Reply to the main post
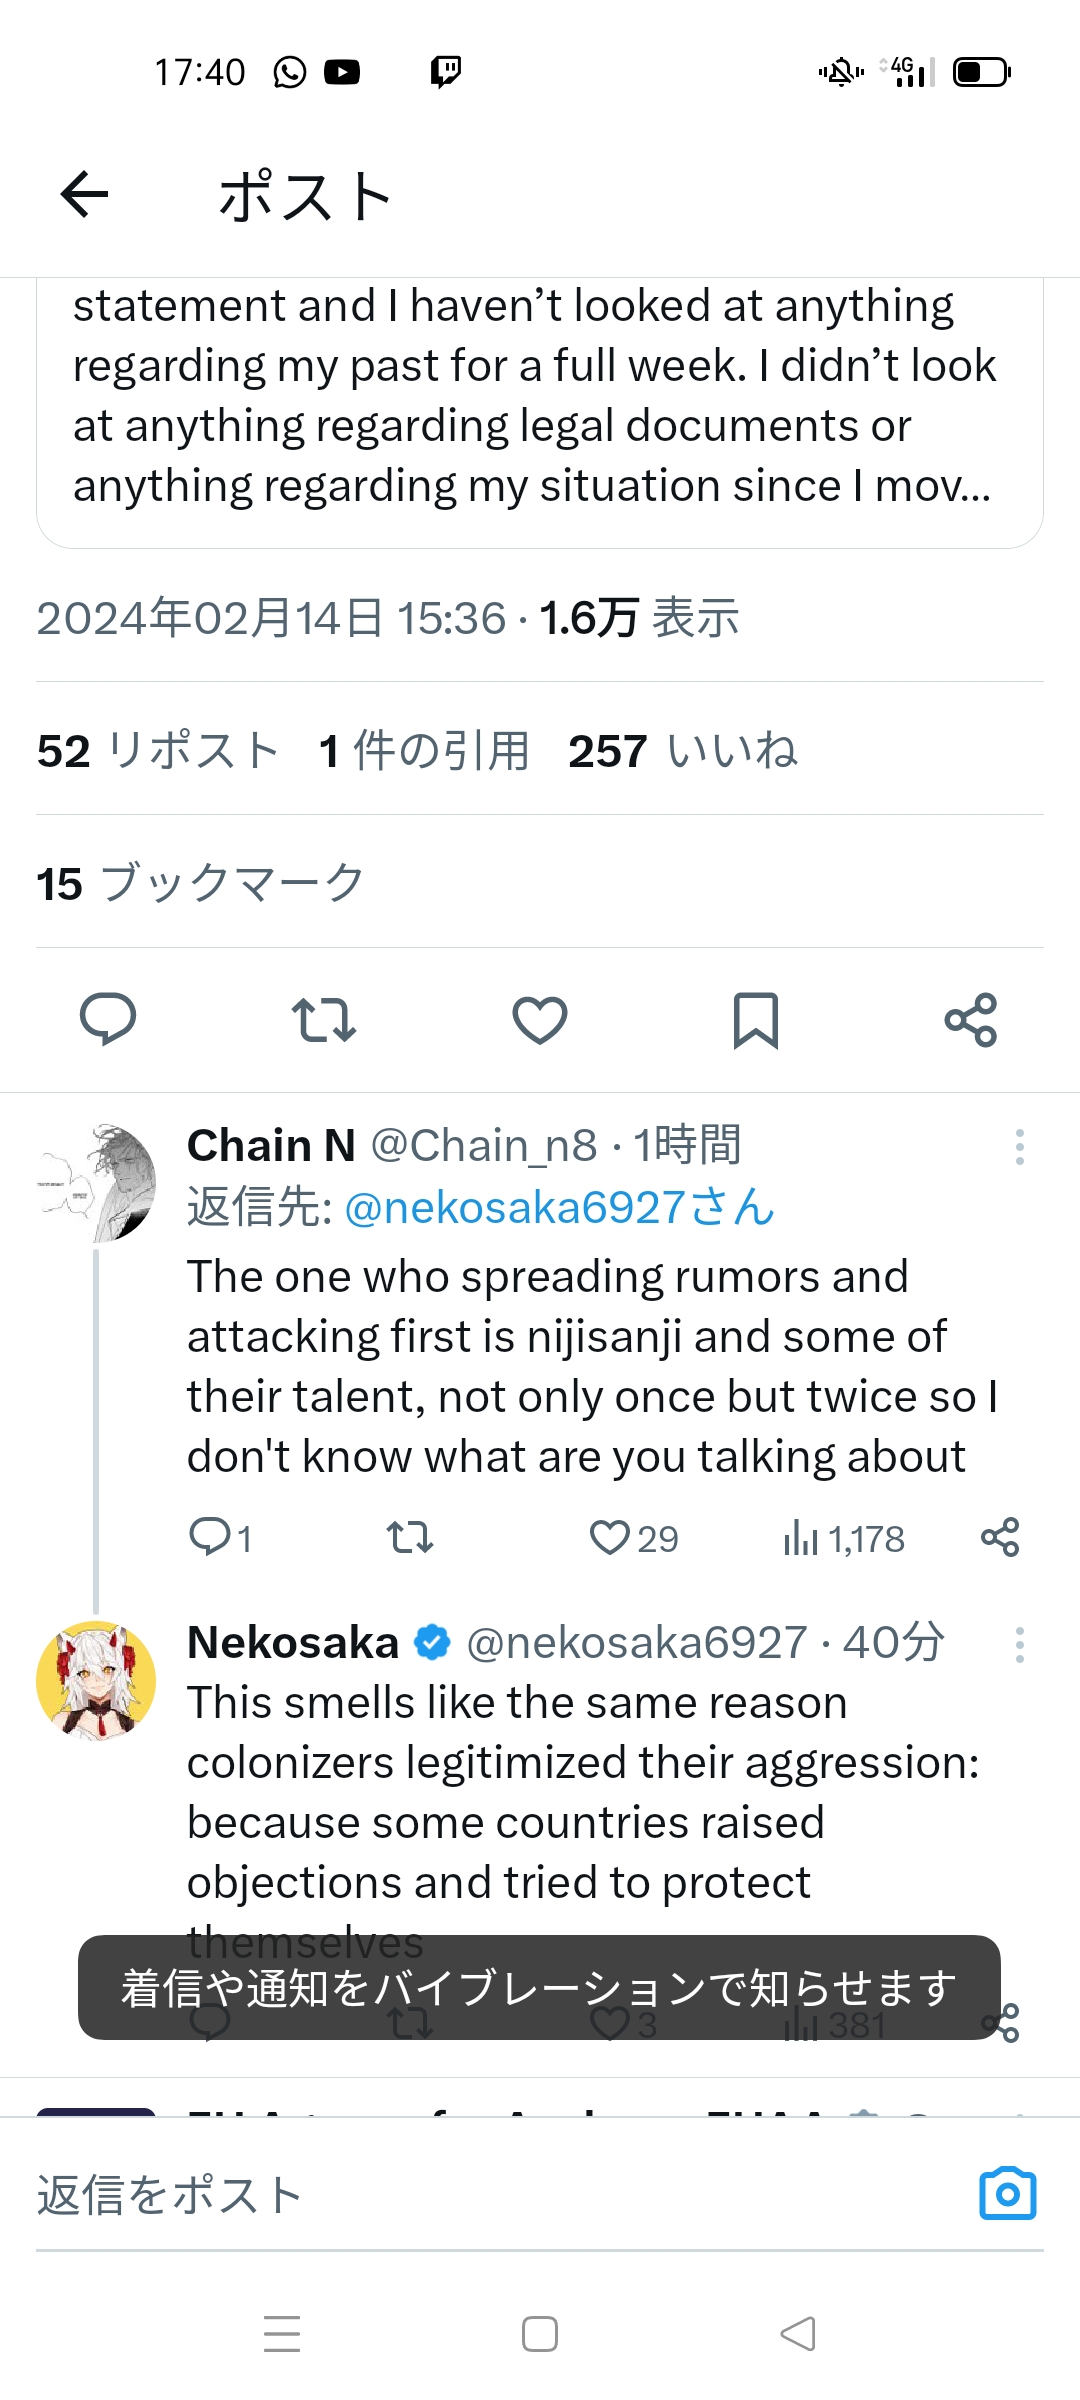This screenshot has height=2400, width=1080. point(108,1020)
